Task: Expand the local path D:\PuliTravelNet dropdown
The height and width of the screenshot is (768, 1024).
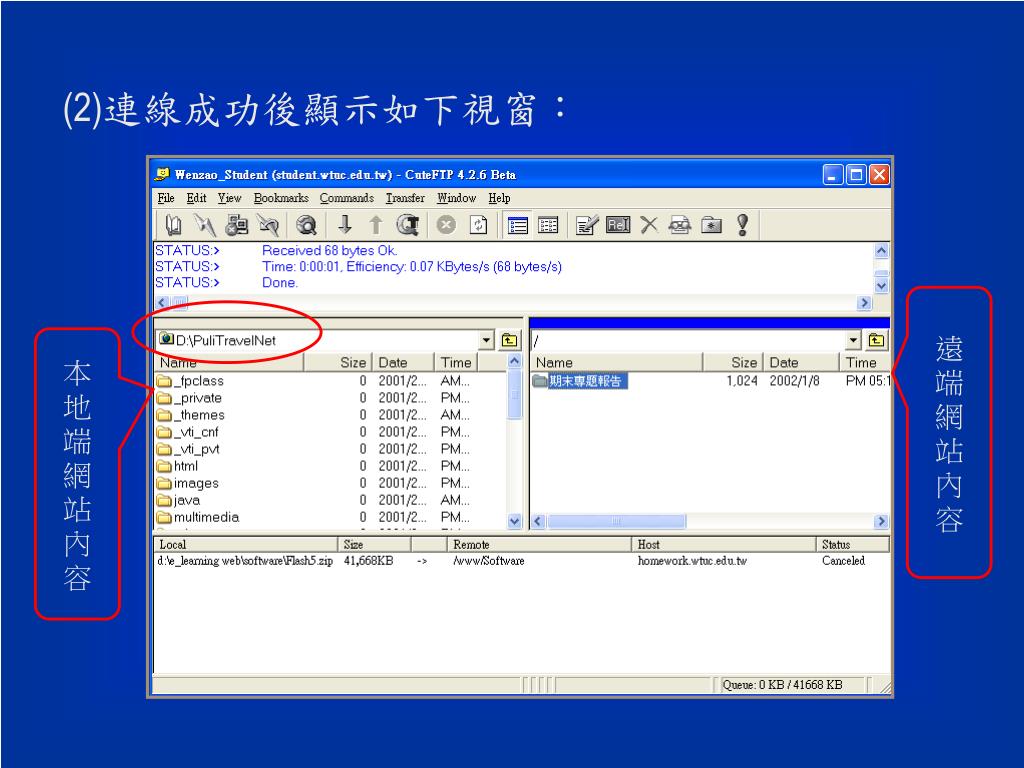Action: (486, 340)
